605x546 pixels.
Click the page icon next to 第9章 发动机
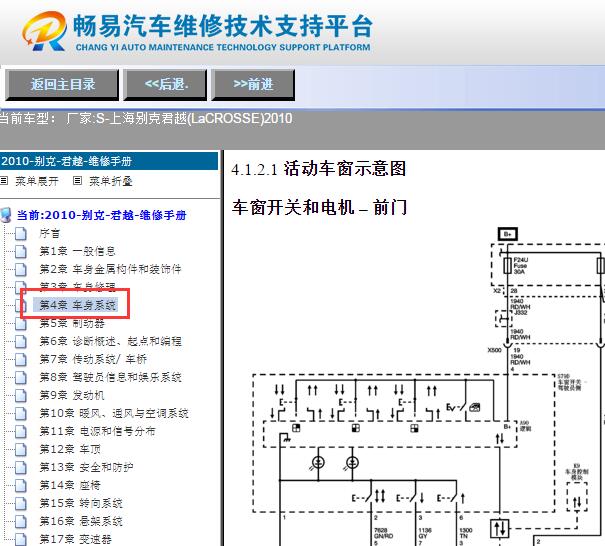click(x=21, y=396)
